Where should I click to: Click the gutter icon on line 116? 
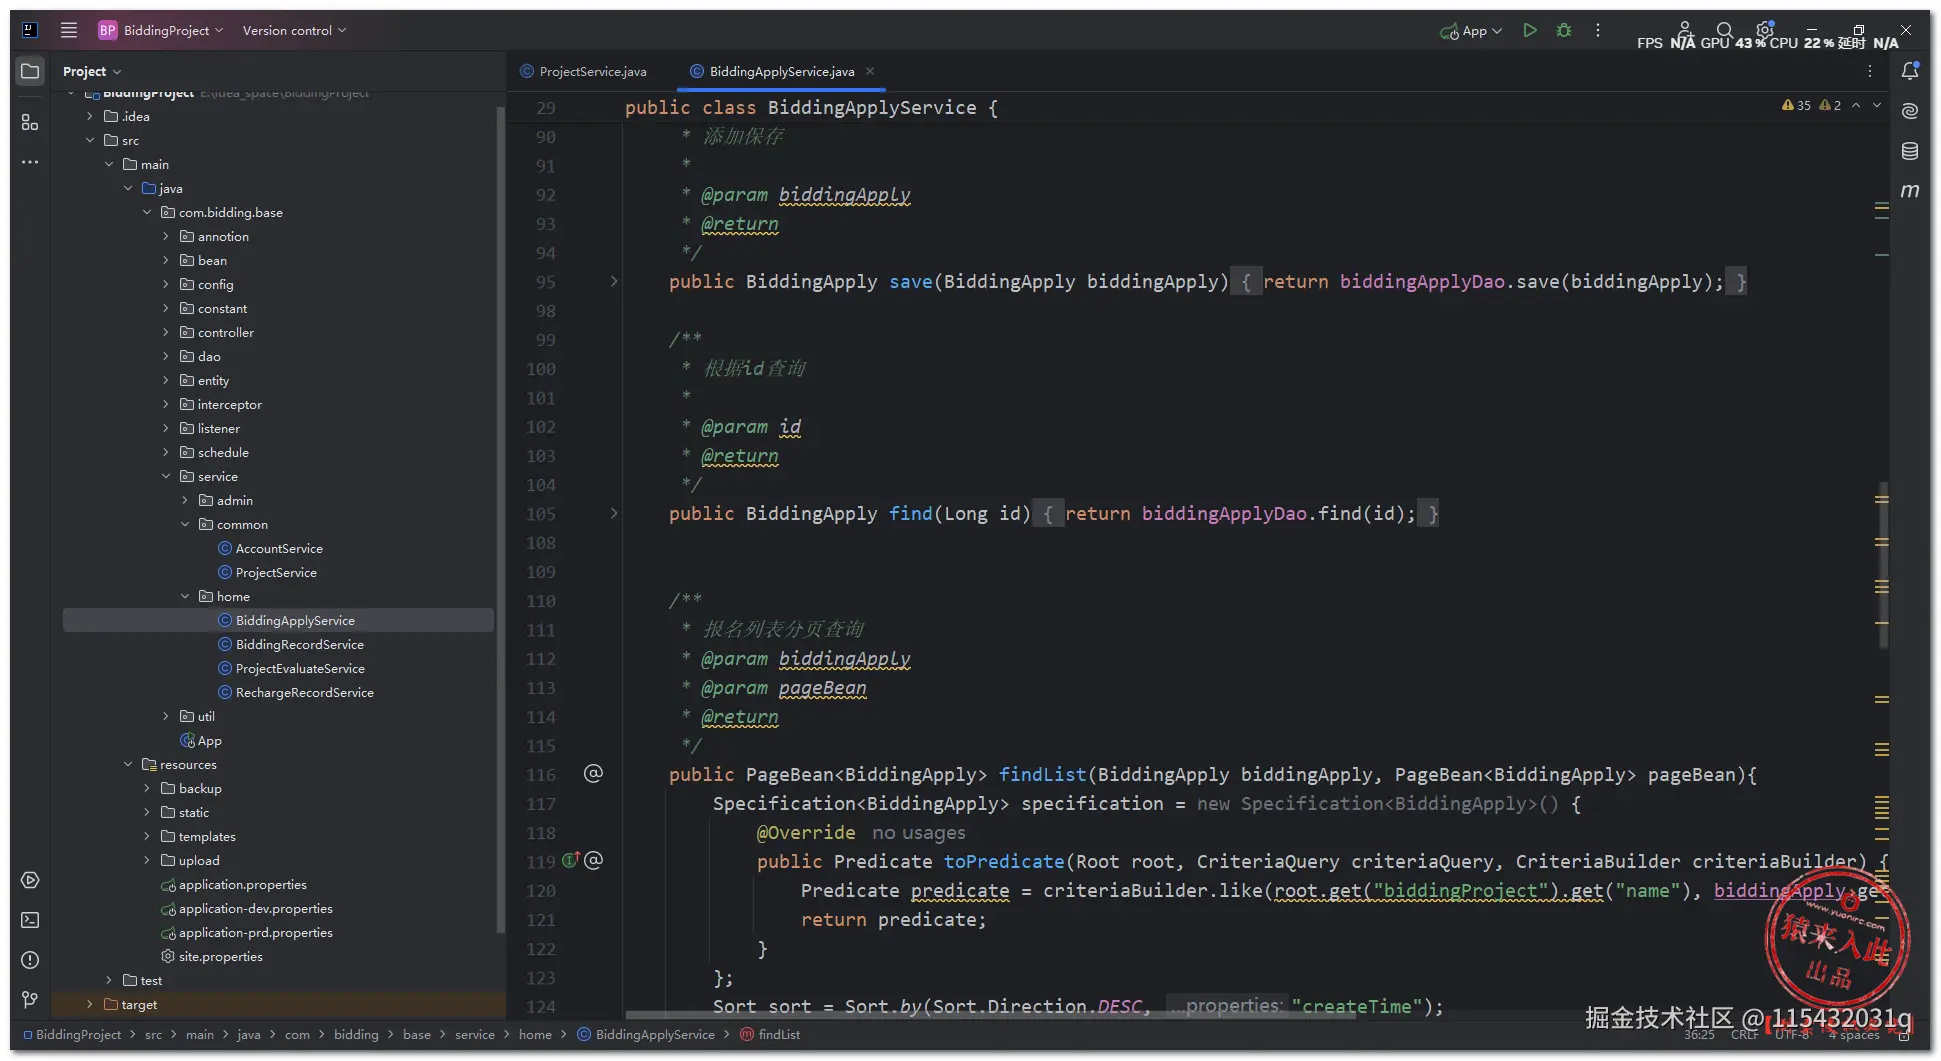tap(593, 773)
